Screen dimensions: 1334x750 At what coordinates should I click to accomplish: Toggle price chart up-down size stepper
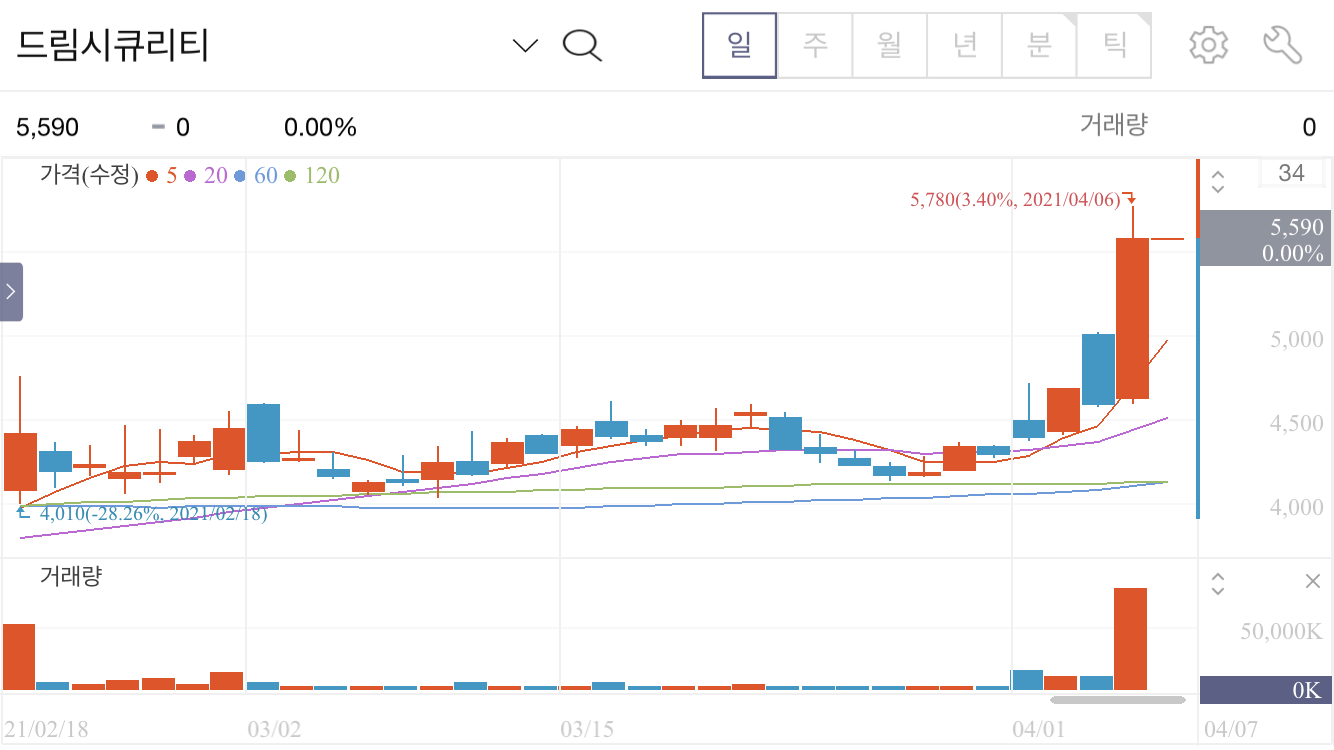click(1217, 181)
